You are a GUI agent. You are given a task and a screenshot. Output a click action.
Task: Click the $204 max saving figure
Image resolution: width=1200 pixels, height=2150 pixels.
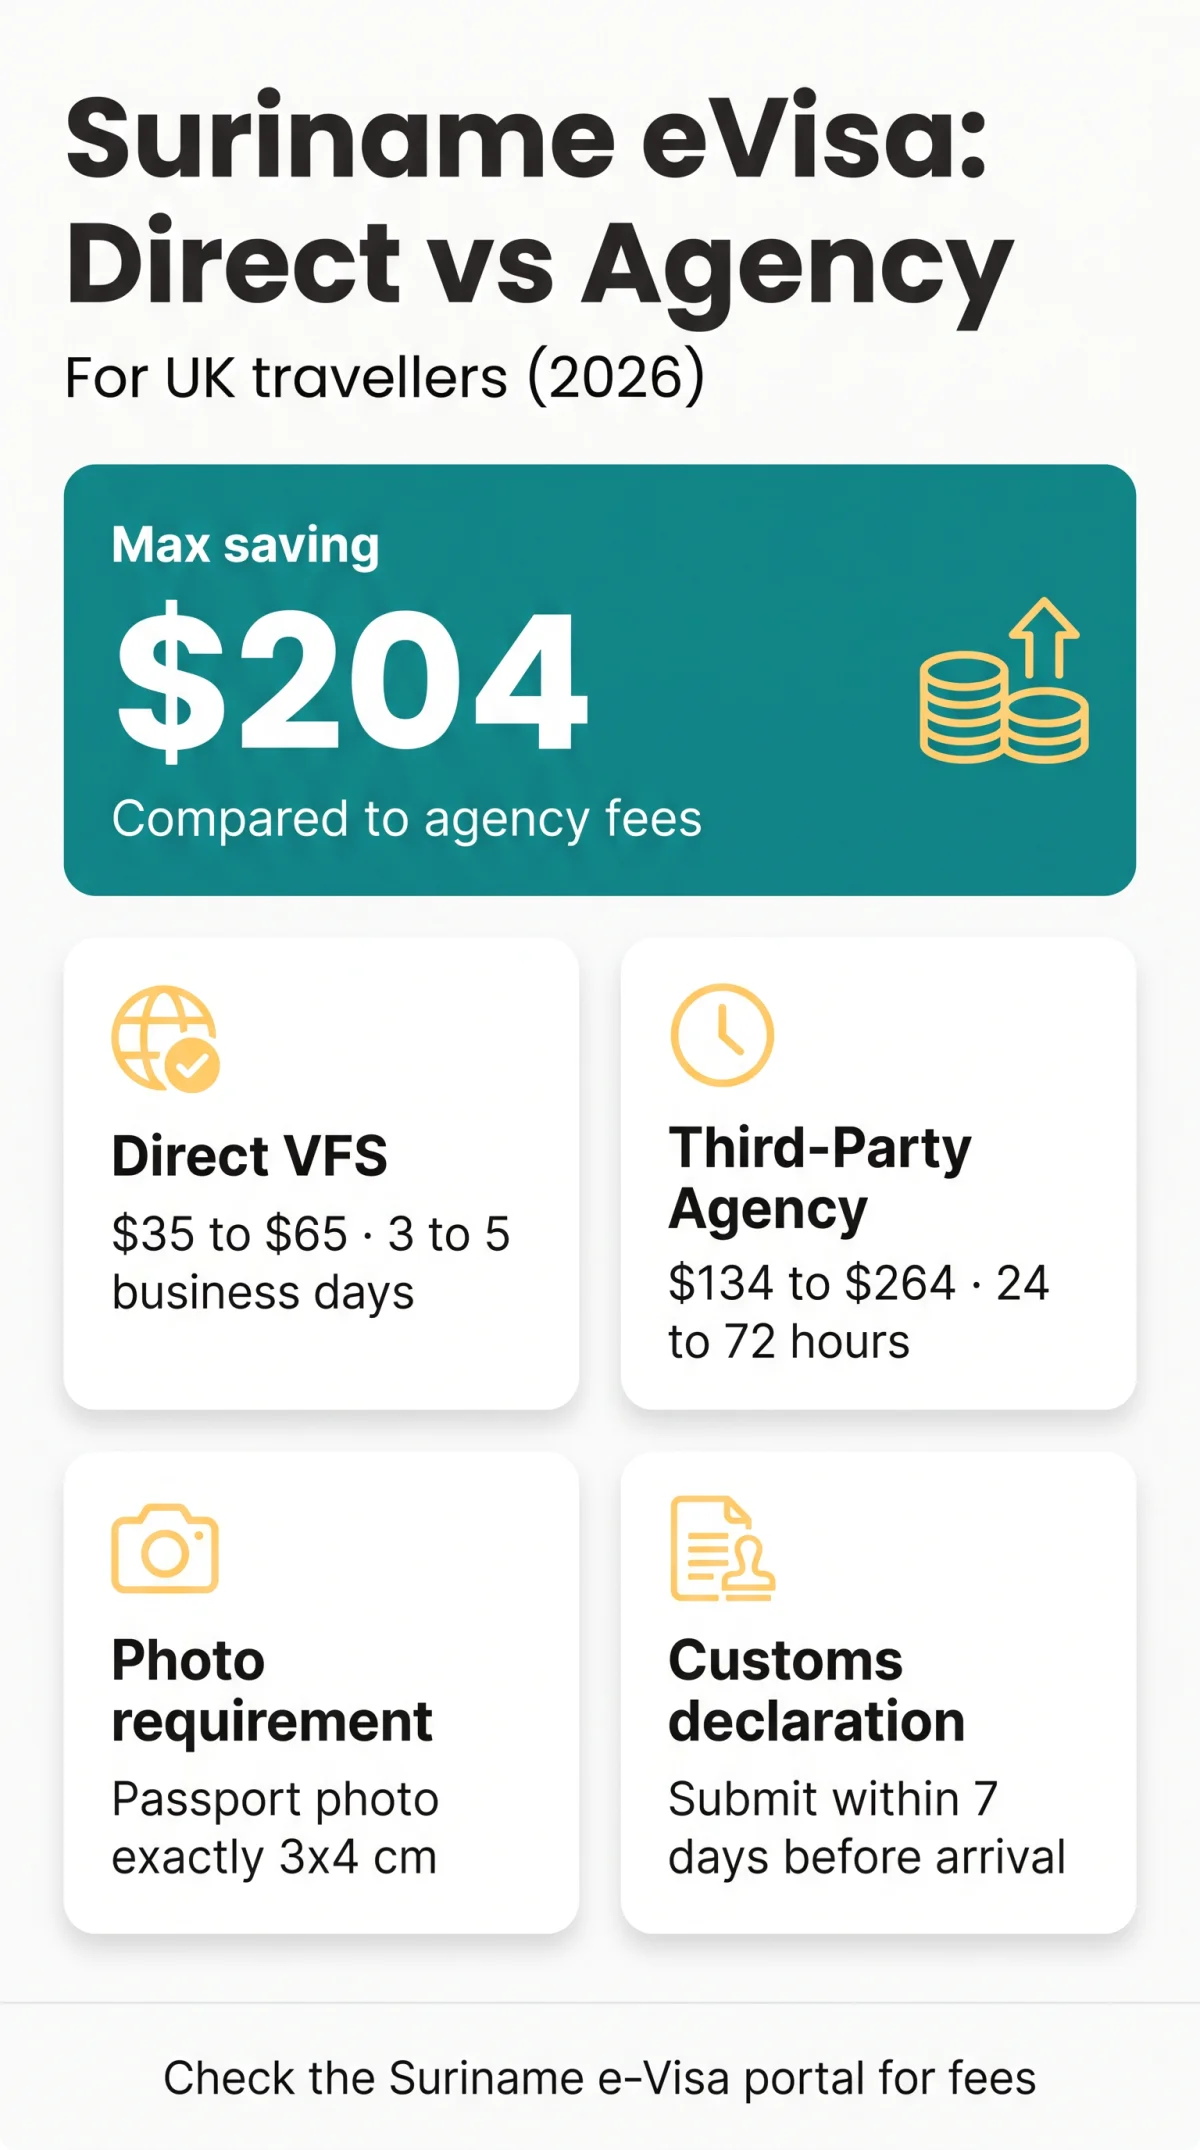tap(351, 682)
